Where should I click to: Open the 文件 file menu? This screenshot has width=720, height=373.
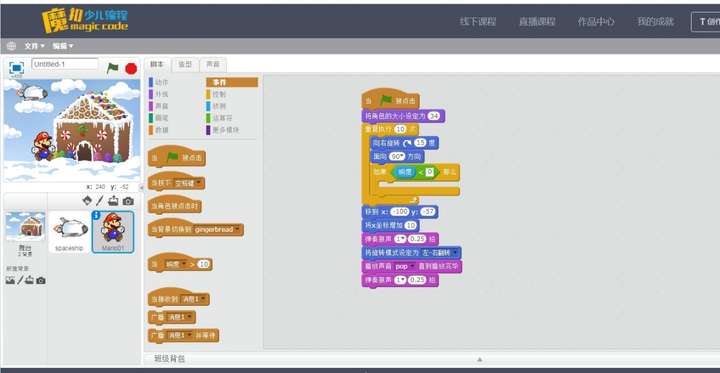pos(34,46)
